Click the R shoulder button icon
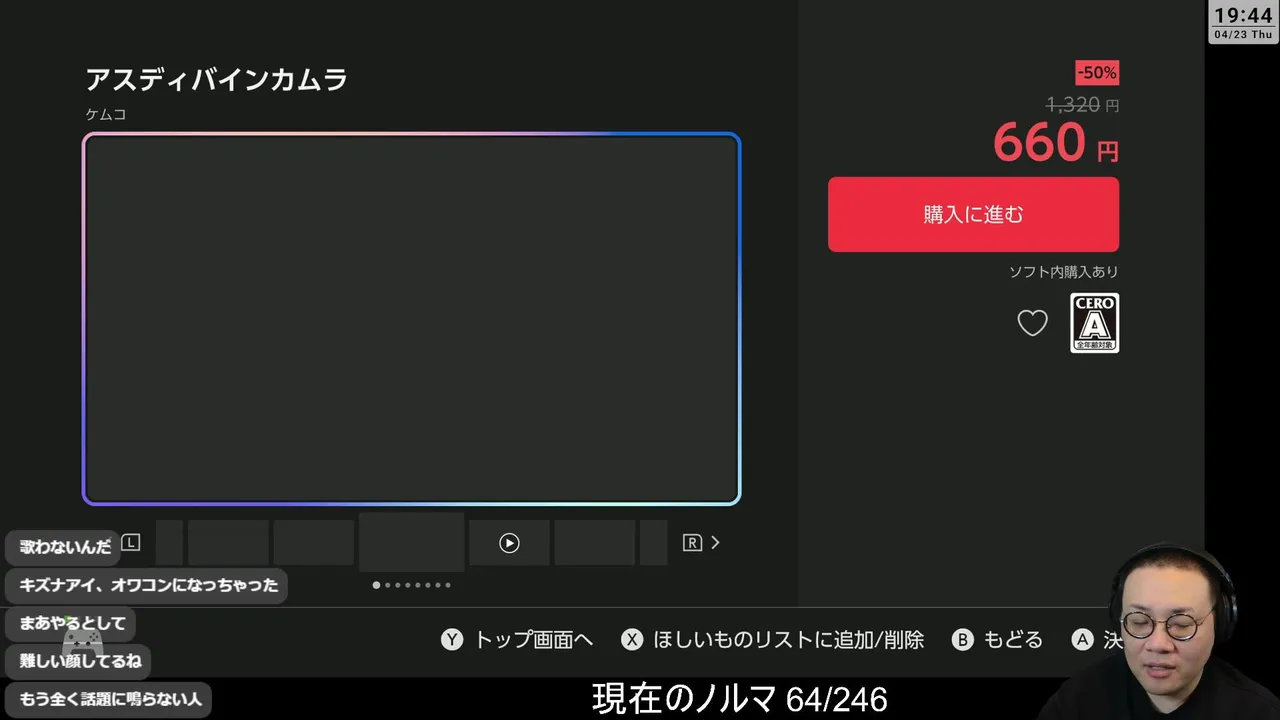This screenshot has height=720, width=1280. 692,543
